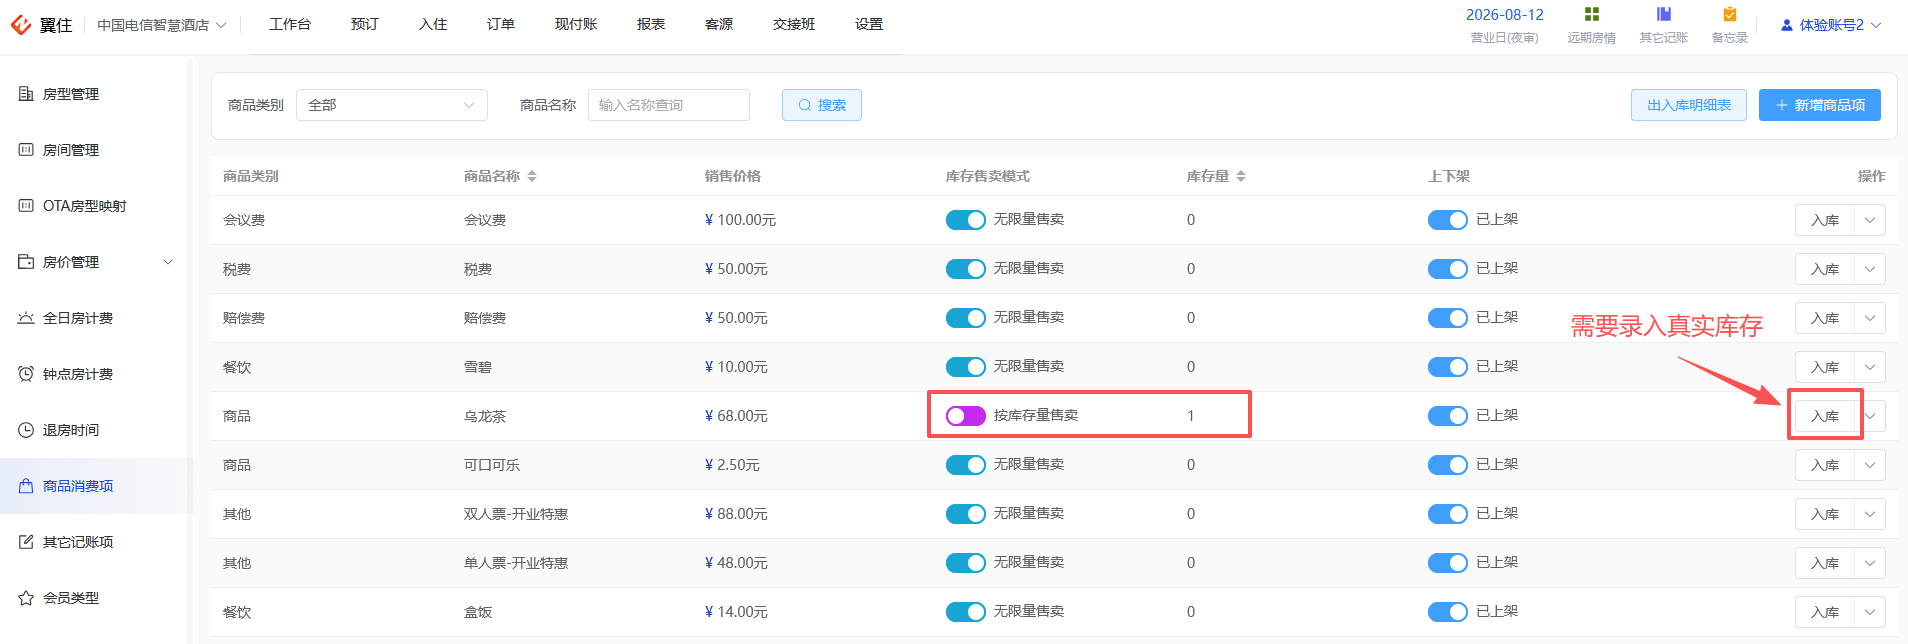The image size is (1908, 644).
Task: Click the 商品名称 search input field
Action: (669, 105)
